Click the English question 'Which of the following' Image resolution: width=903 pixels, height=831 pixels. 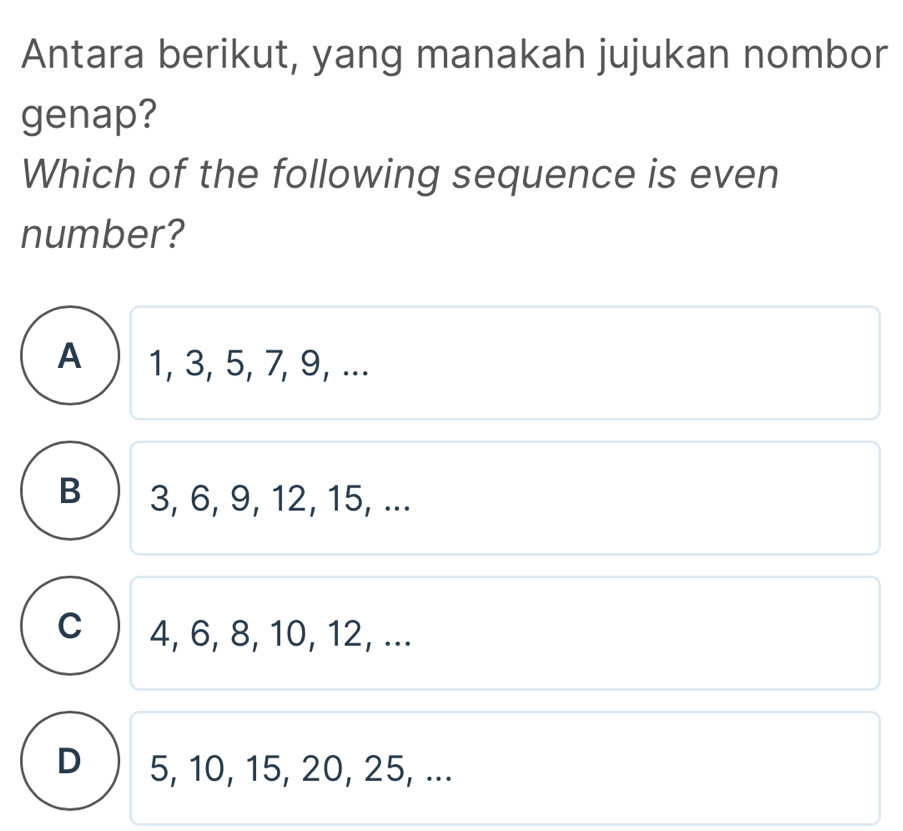point(398,176)
